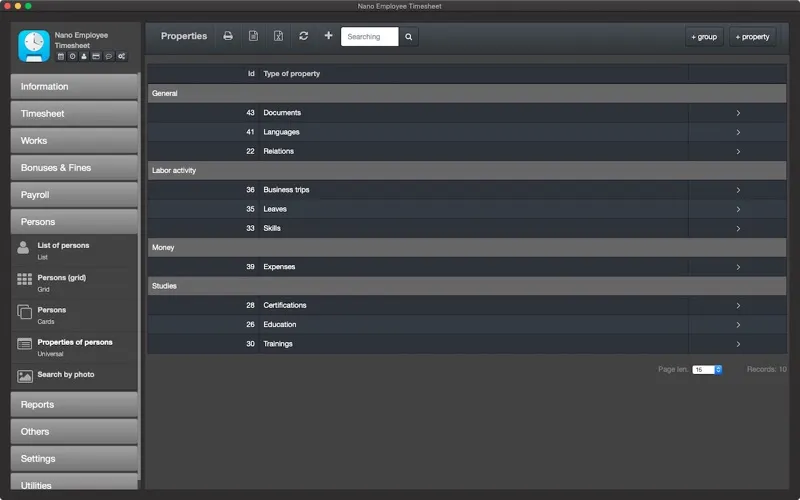Viewport: 800px width, 500px height.
Task: Expand the Leaves row chevron
Action: pos(738,209)
